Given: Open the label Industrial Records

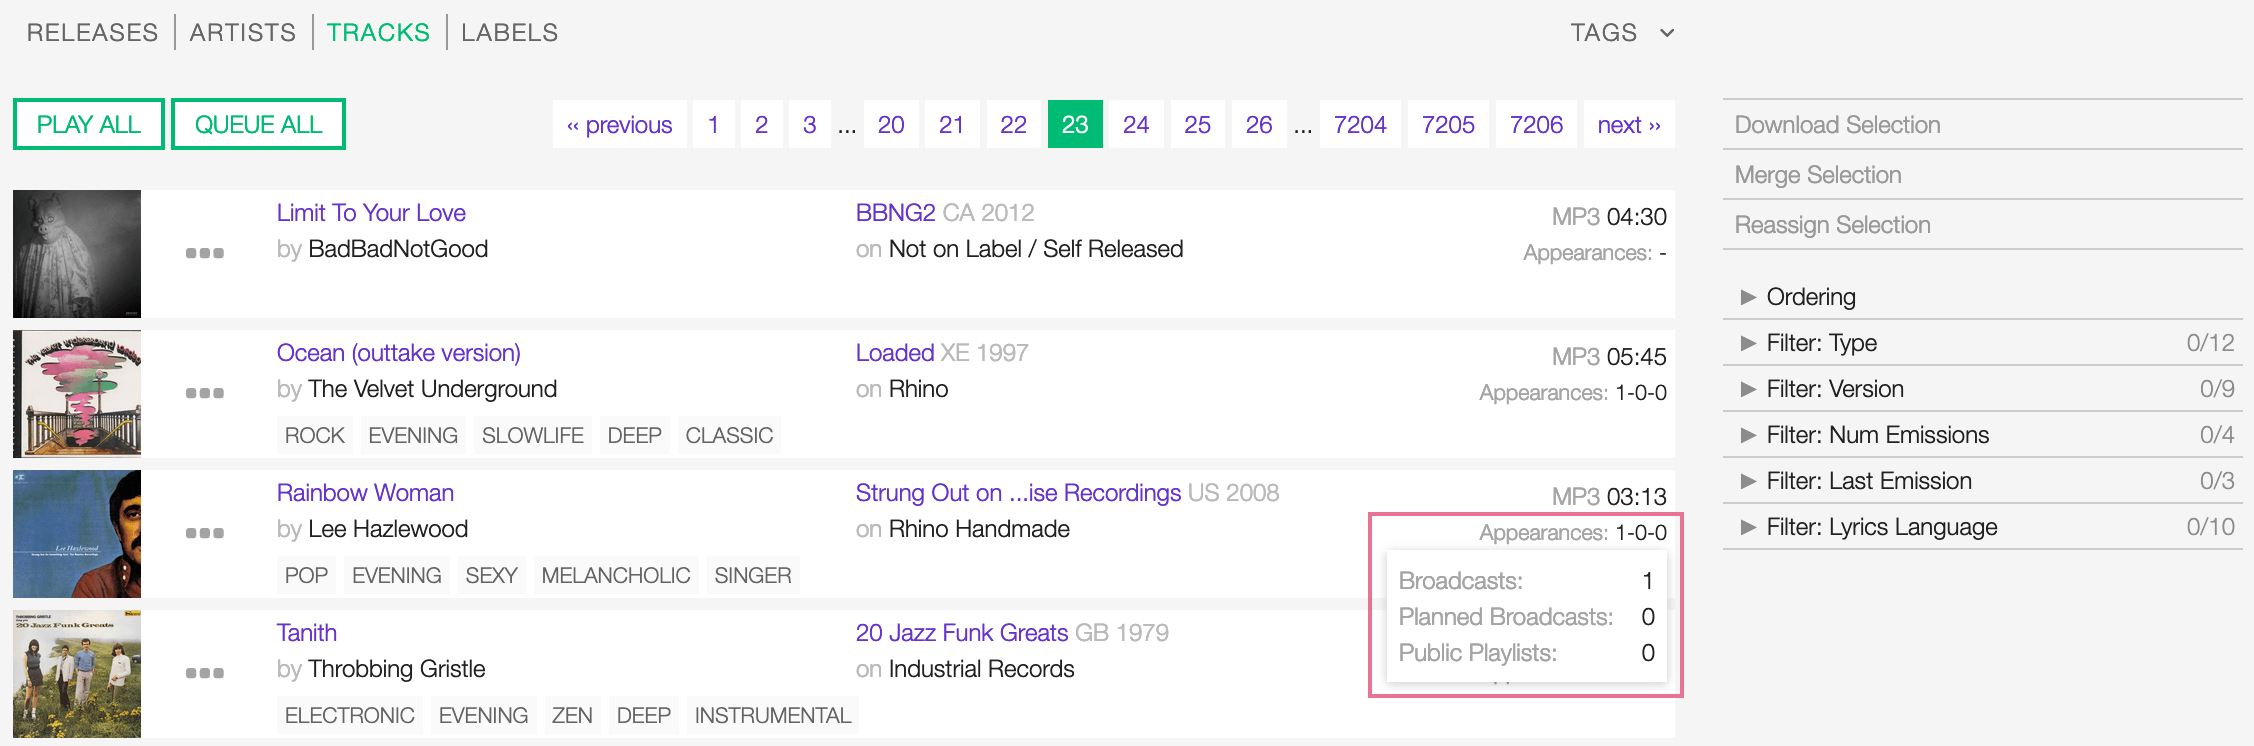Looking at the screenshot, I should pyautogui.click(x=981, y=669).
